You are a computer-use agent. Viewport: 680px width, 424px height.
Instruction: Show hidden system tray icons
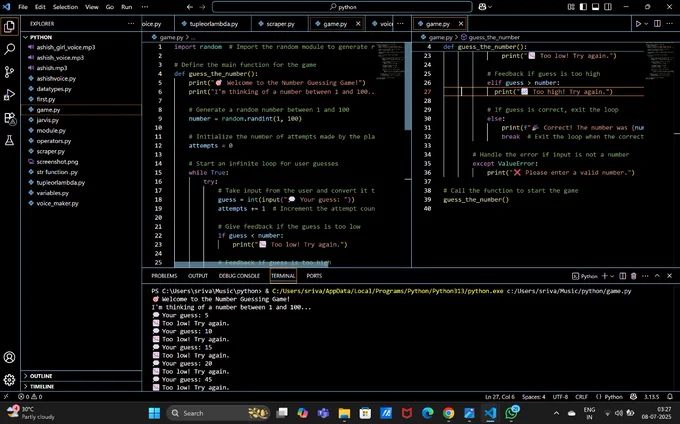click(x=556, y=413)
